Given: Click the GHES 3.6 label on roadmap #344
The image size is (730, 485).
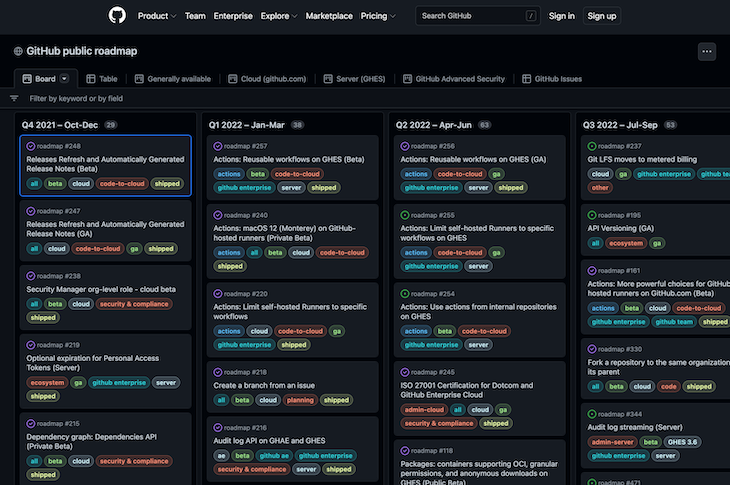Looking at the screenshot, I should [682, 442].
